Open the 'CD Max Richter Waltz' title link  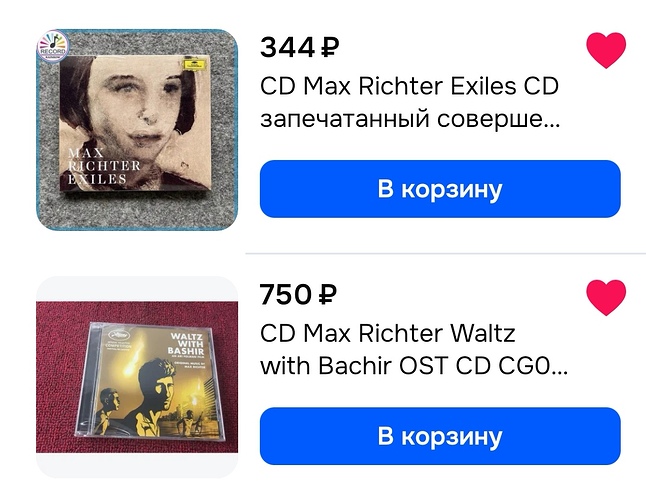(388, 333)
